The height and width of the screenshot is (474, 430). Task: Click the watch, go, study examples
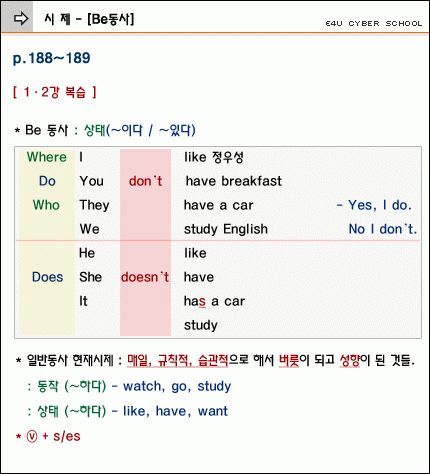[177, 386]
